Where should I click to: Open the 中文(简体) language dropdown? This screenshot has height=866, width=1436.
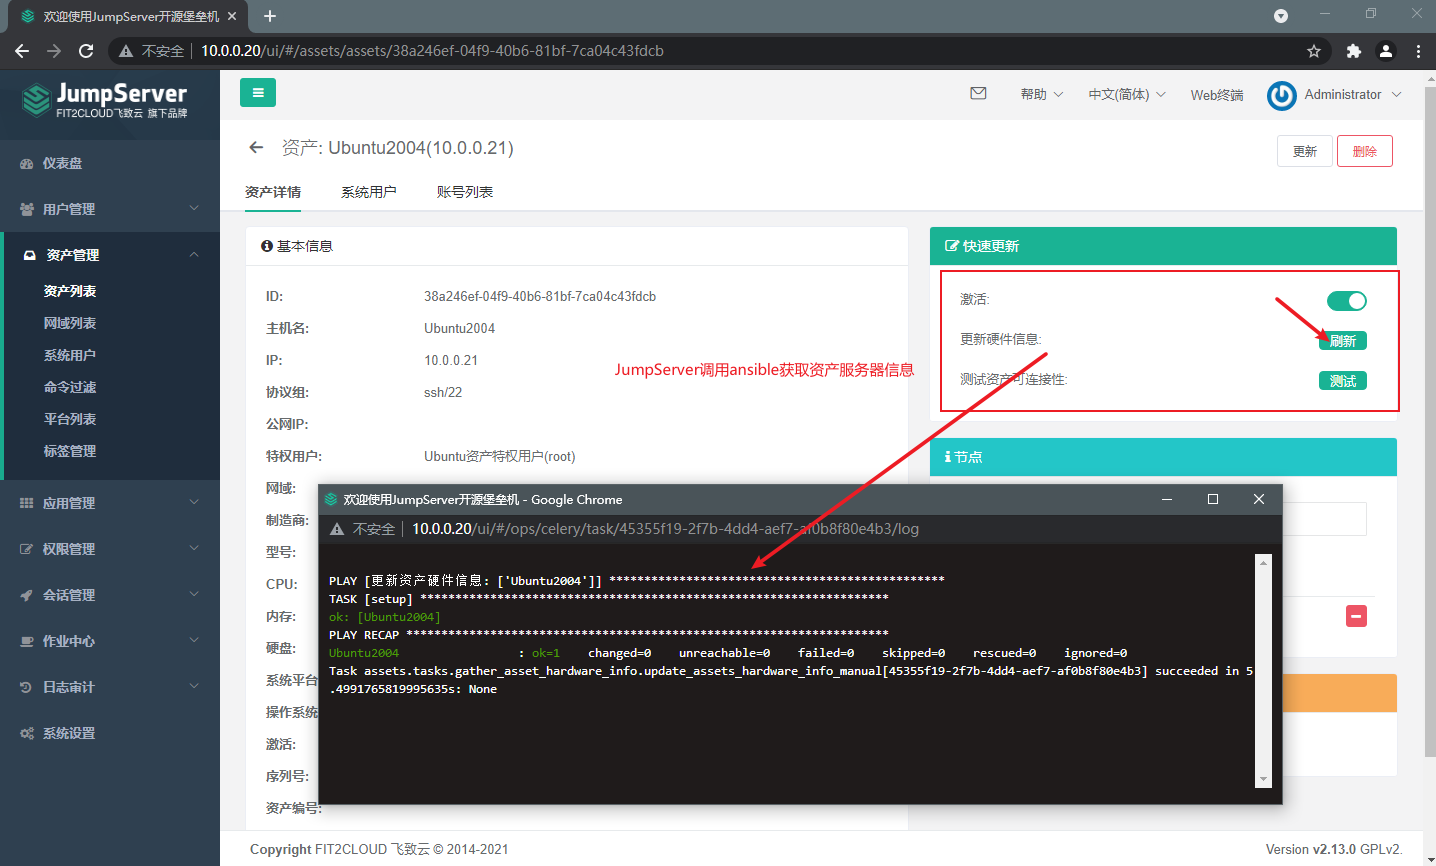point(1127,94)
